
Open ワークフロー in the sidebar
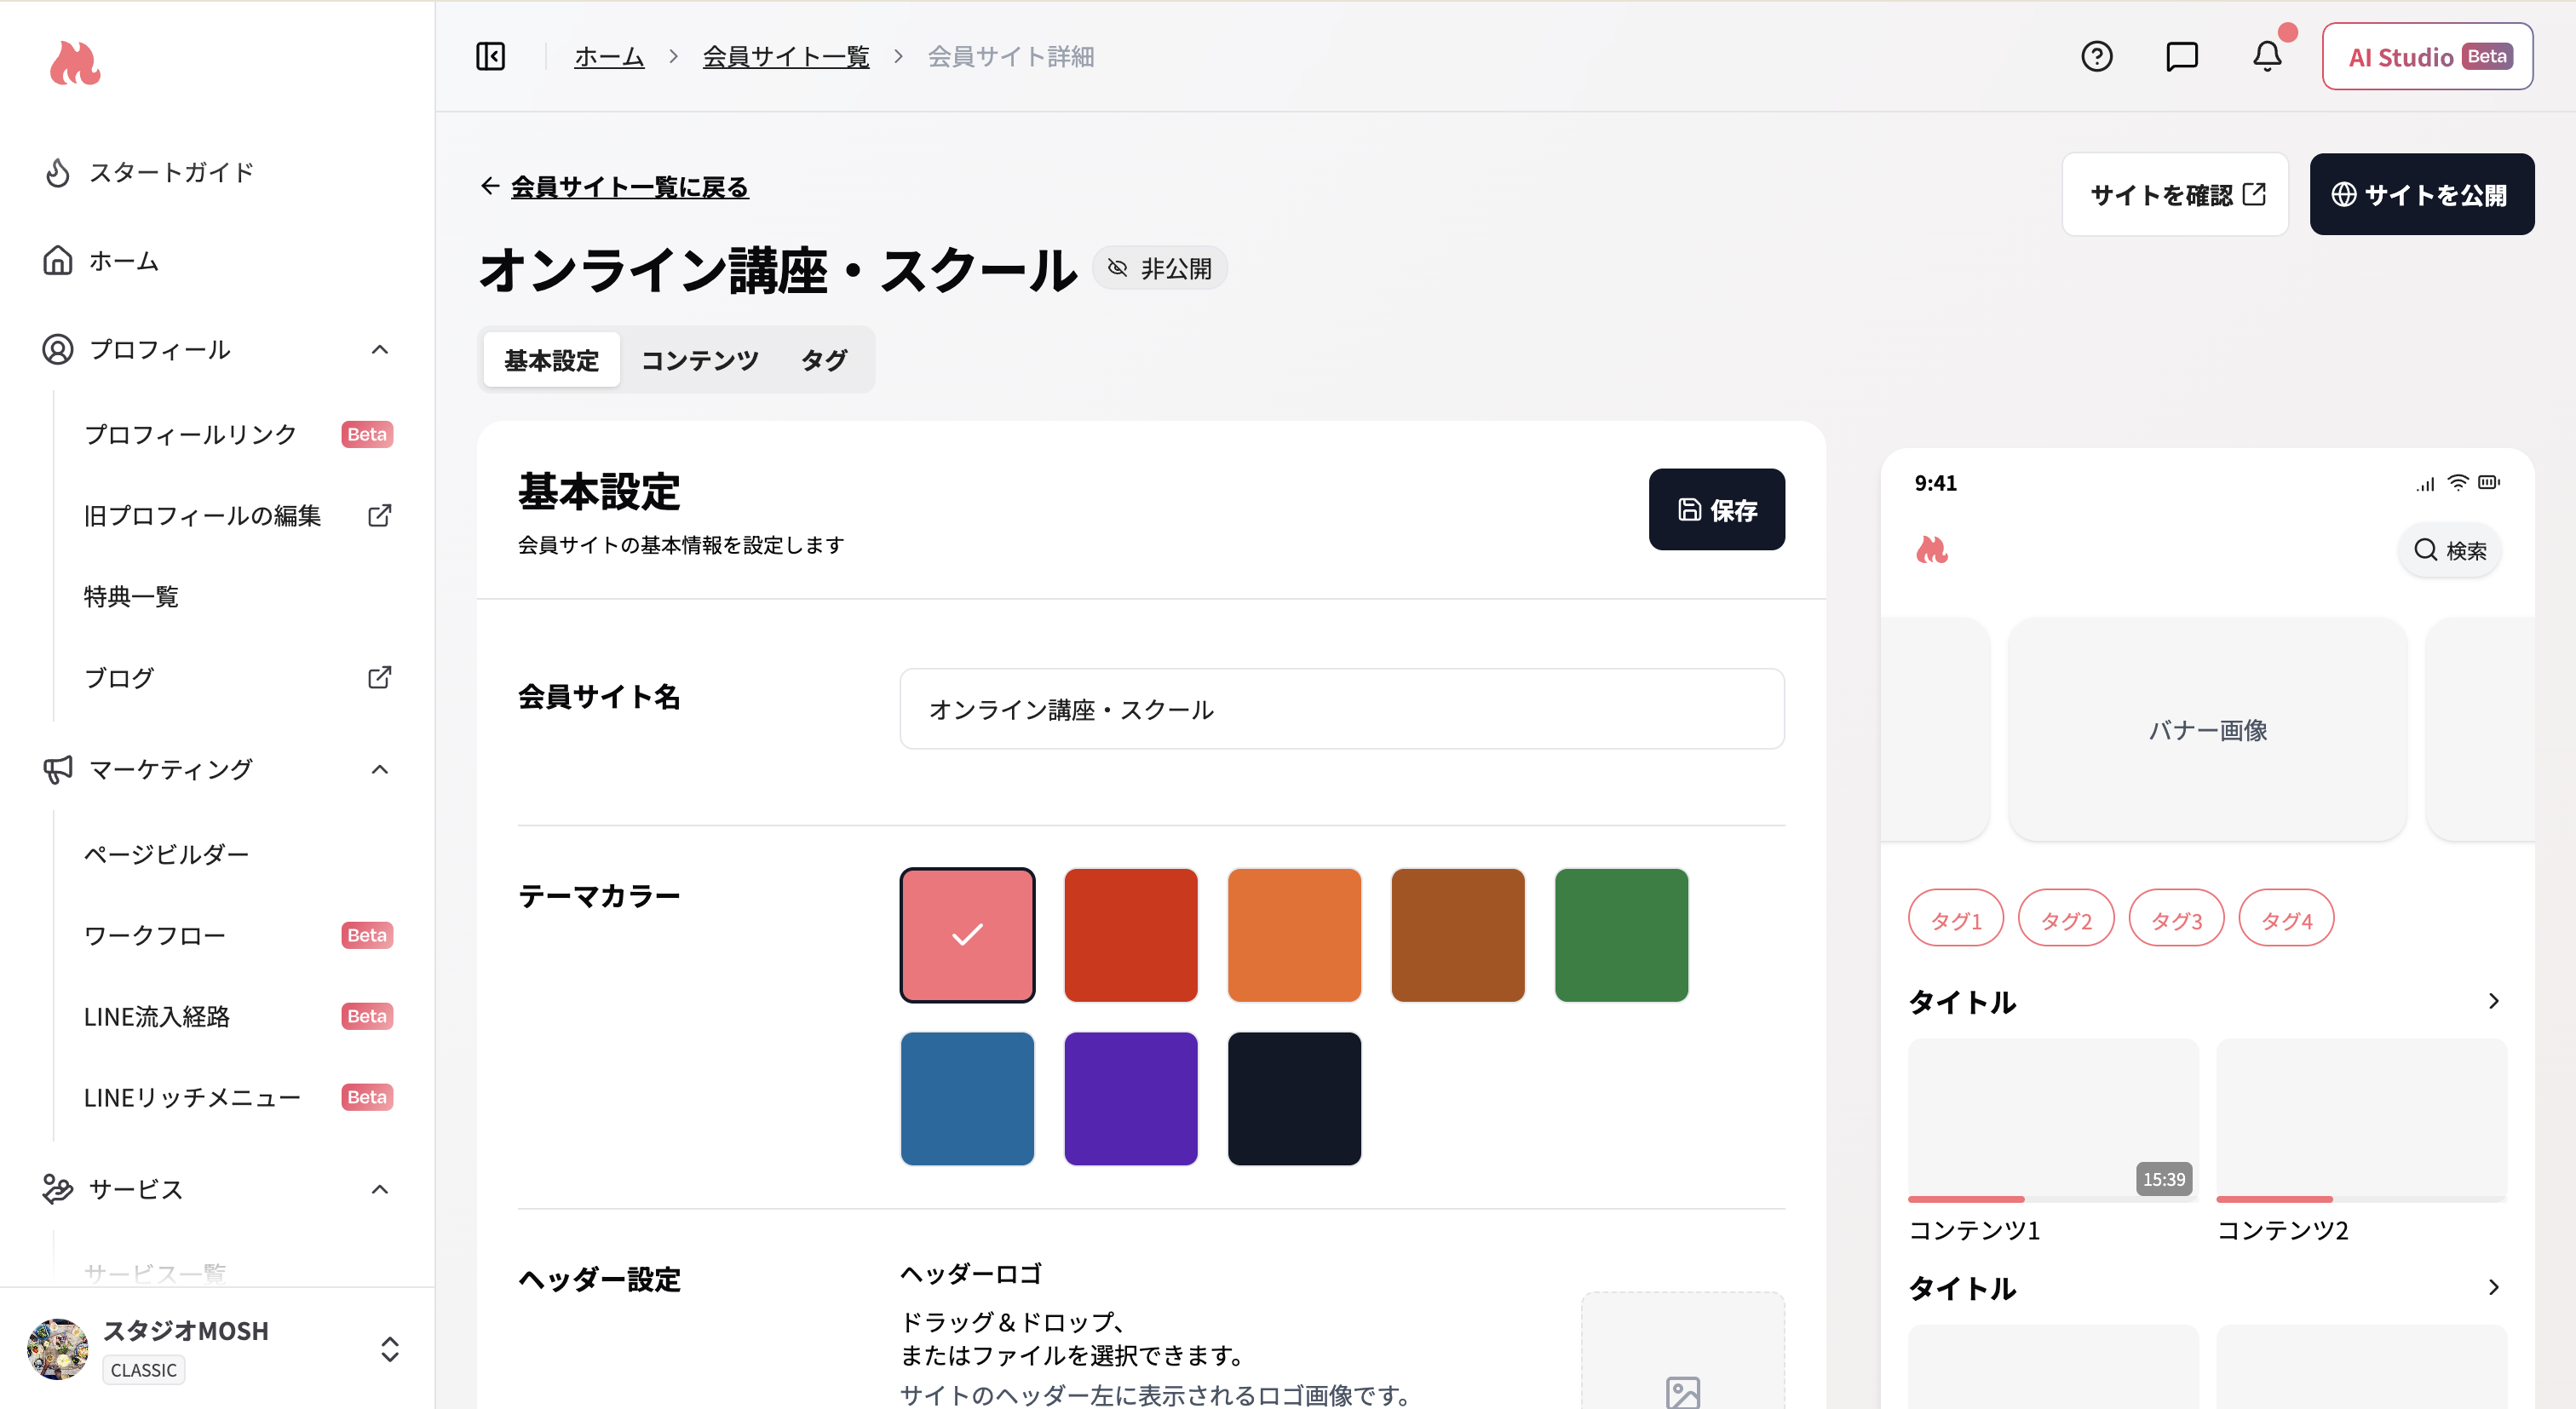(x=155, y=935)
